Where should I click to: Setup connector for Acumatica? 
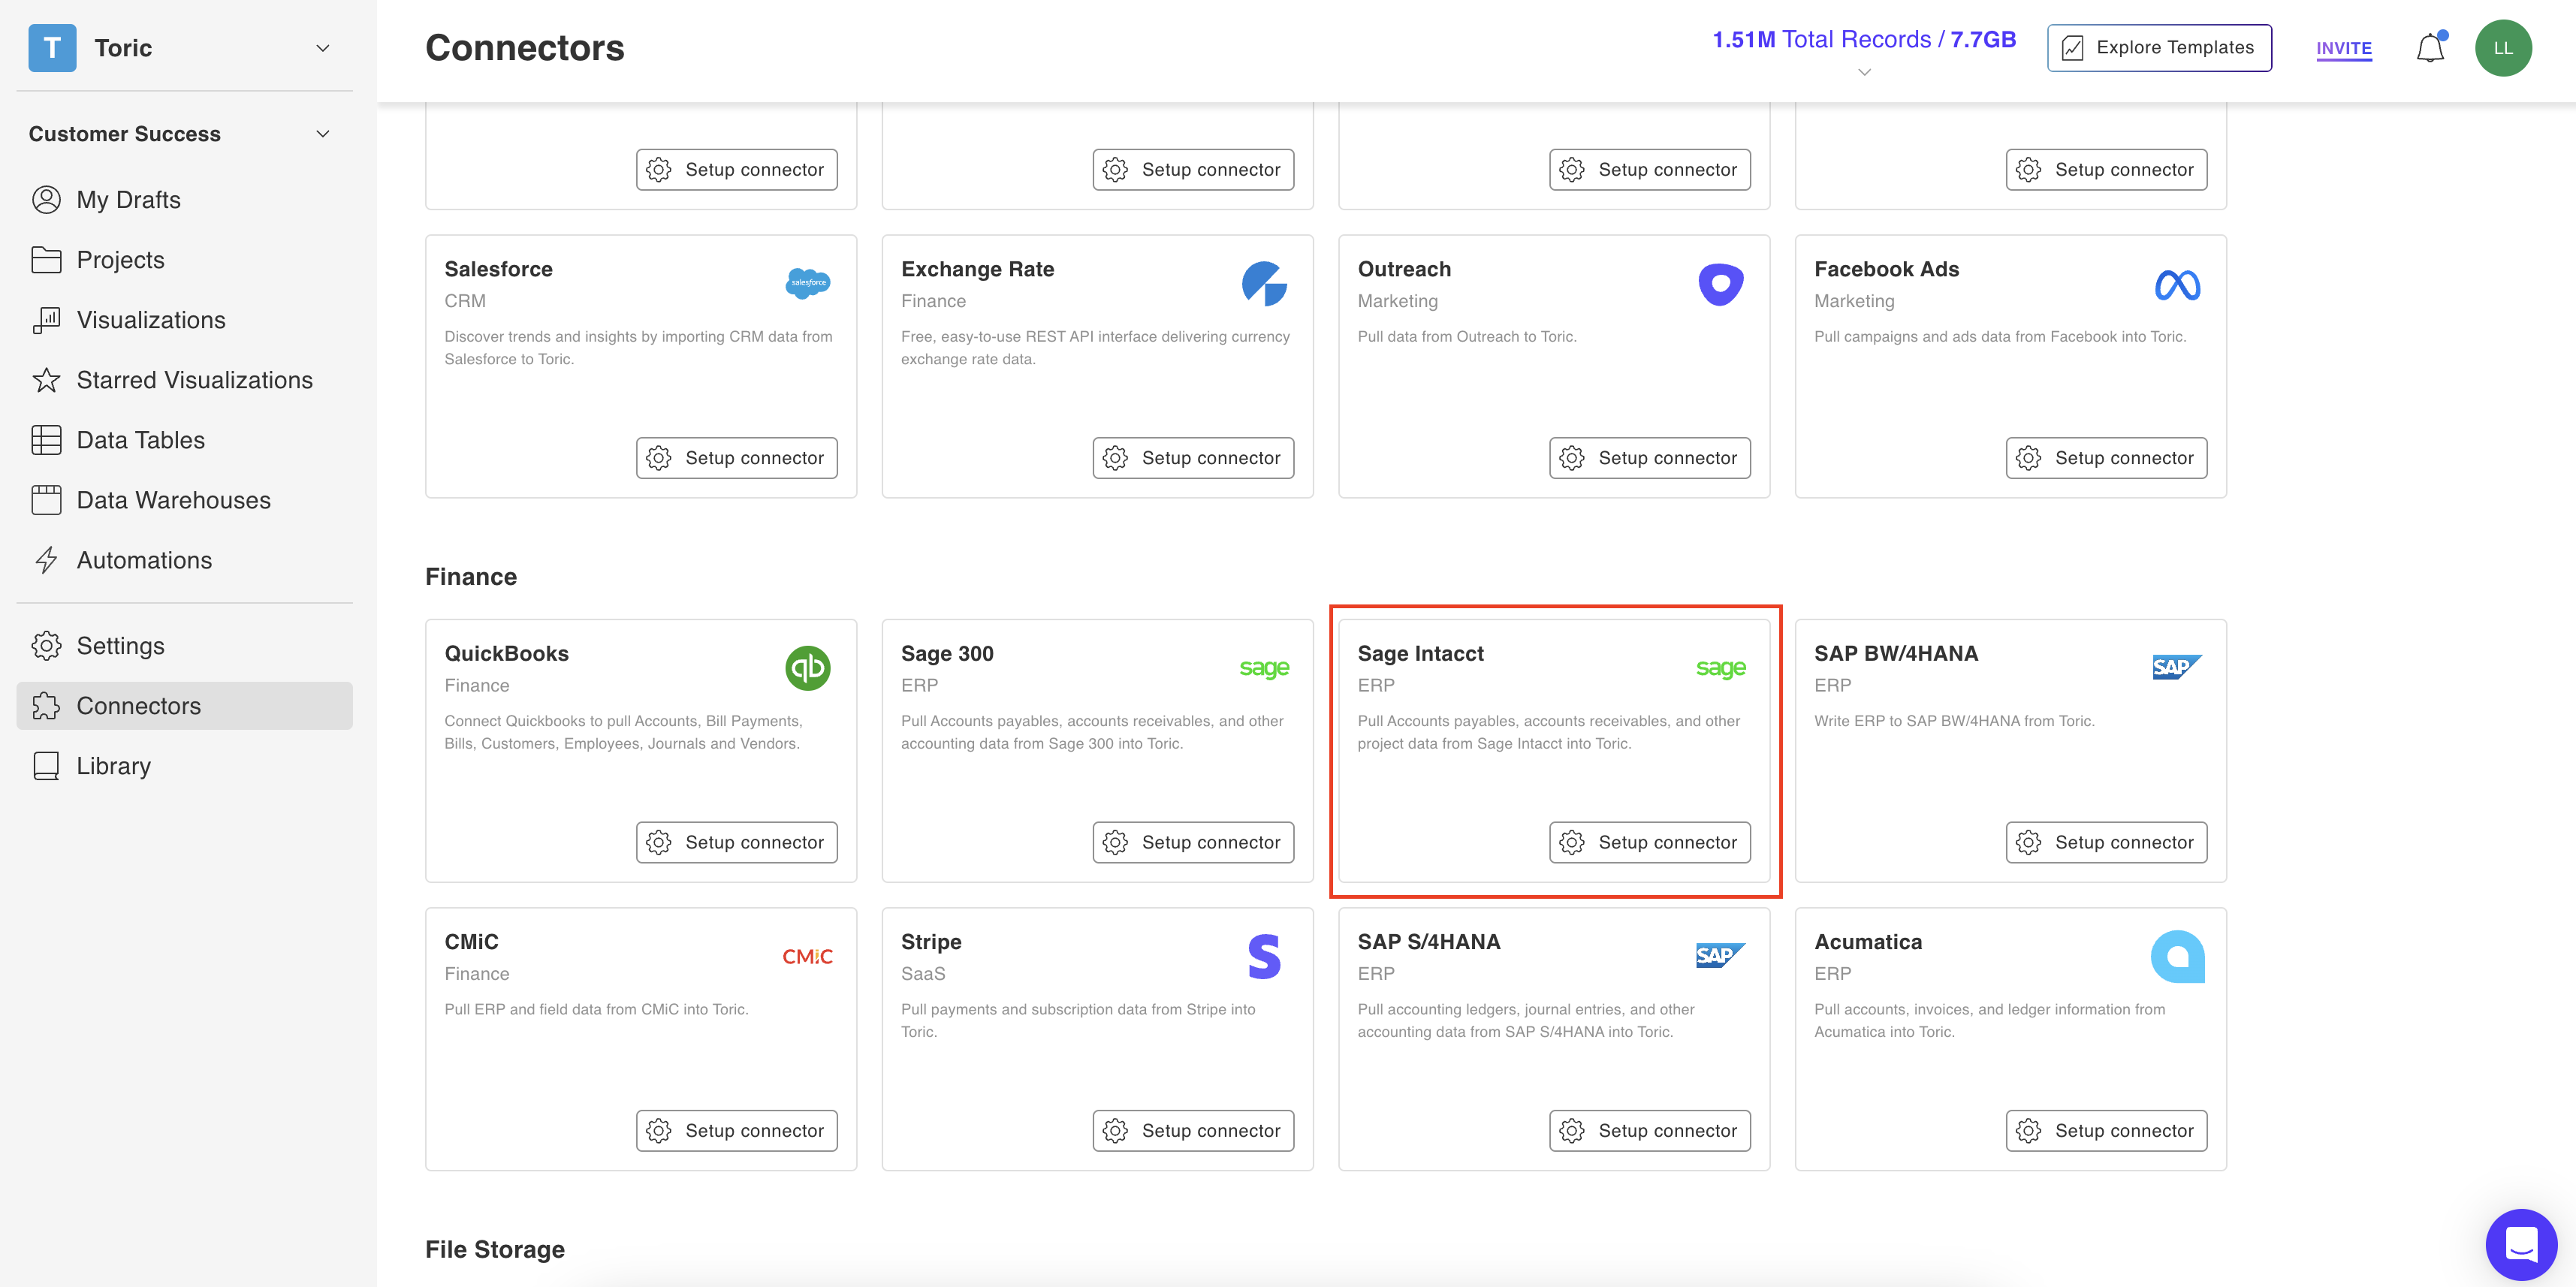(x=2106, y=1131)
